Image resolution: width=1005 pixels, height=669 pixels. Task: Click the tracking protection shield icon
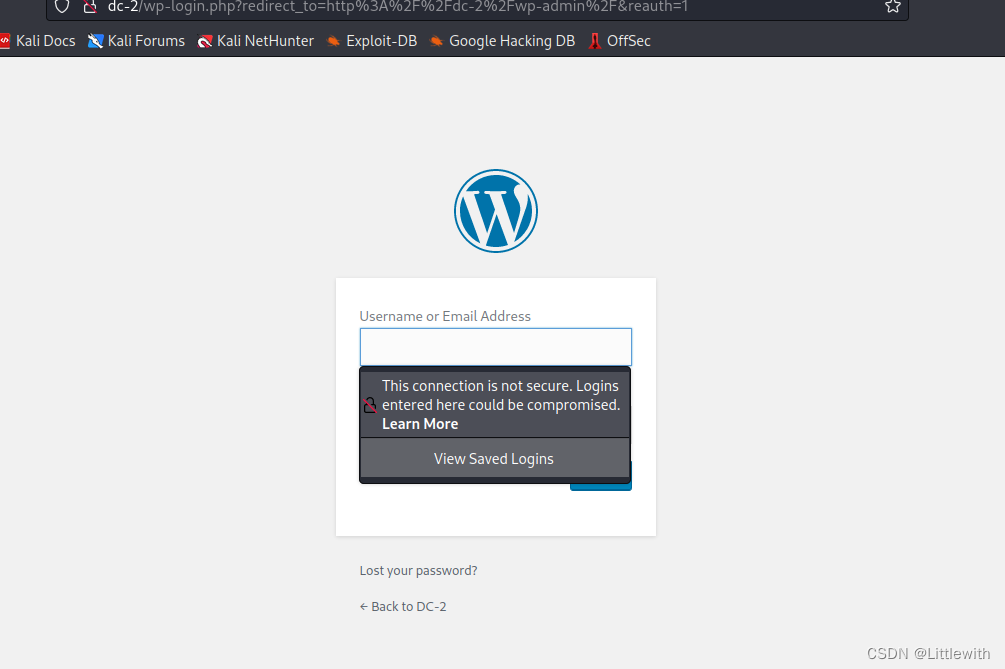61,8
